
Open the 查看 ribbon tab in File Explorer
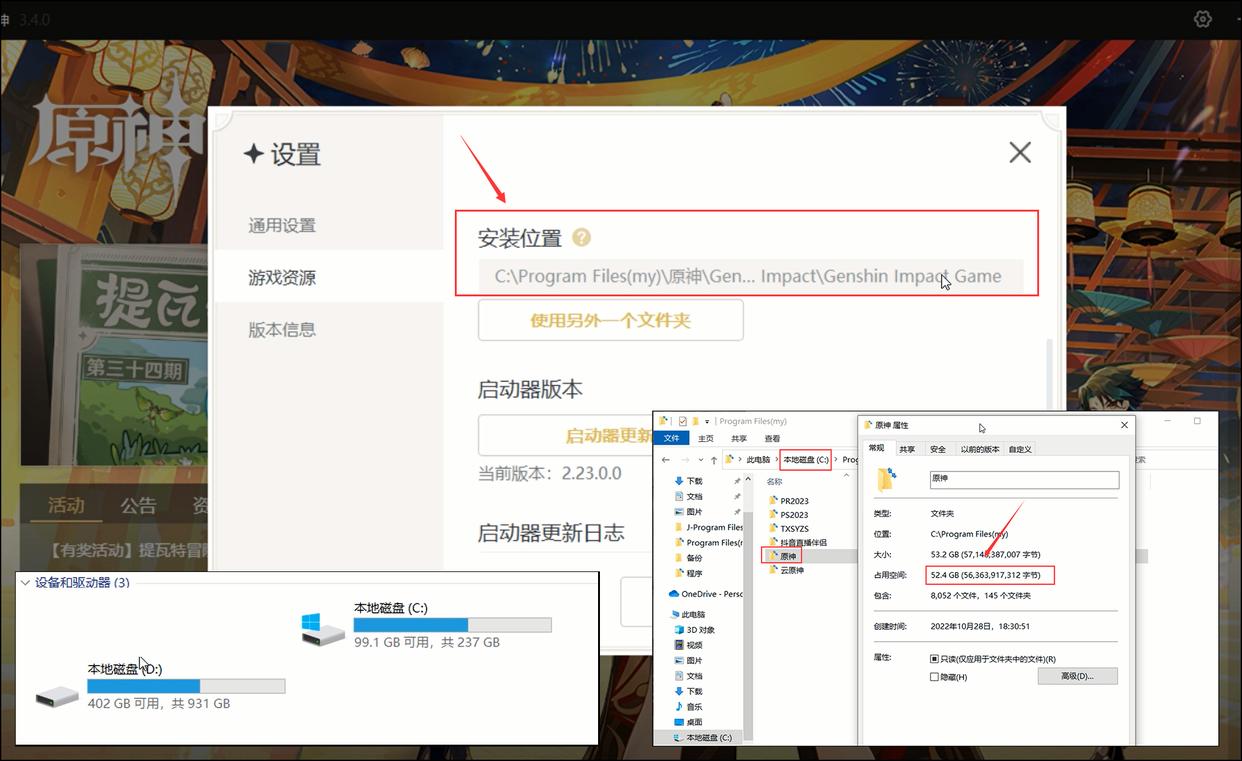pos(772,437)
